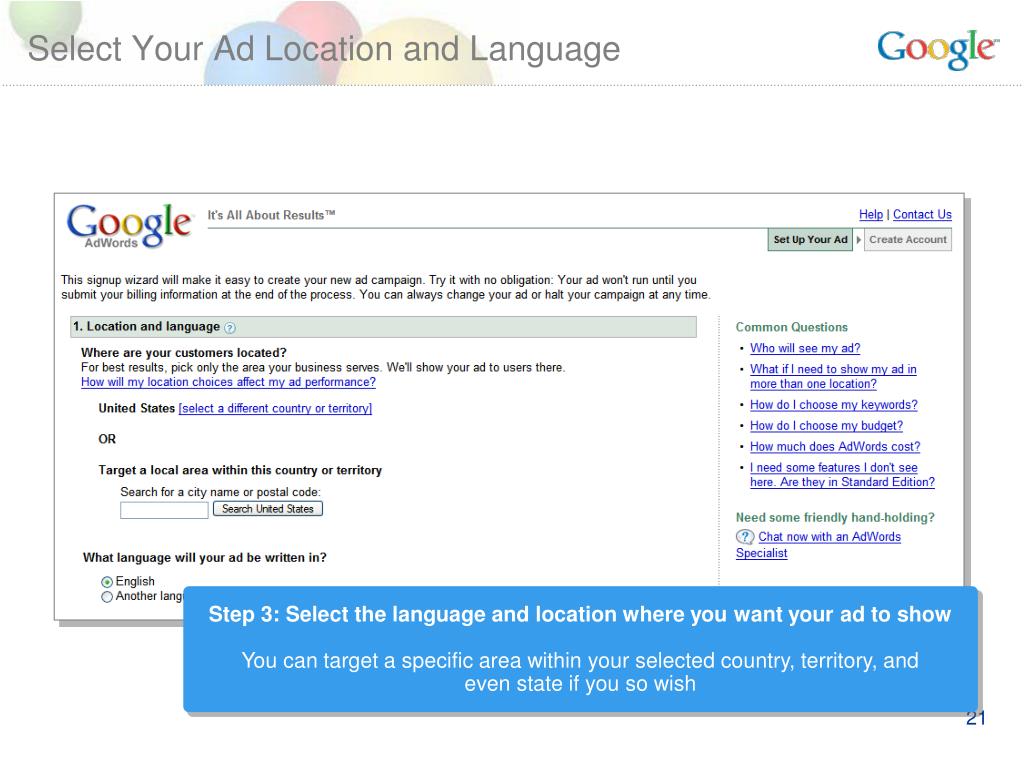1024x768 pixels.
Task: Click the city or postal code input field
Action: [164, 510]
